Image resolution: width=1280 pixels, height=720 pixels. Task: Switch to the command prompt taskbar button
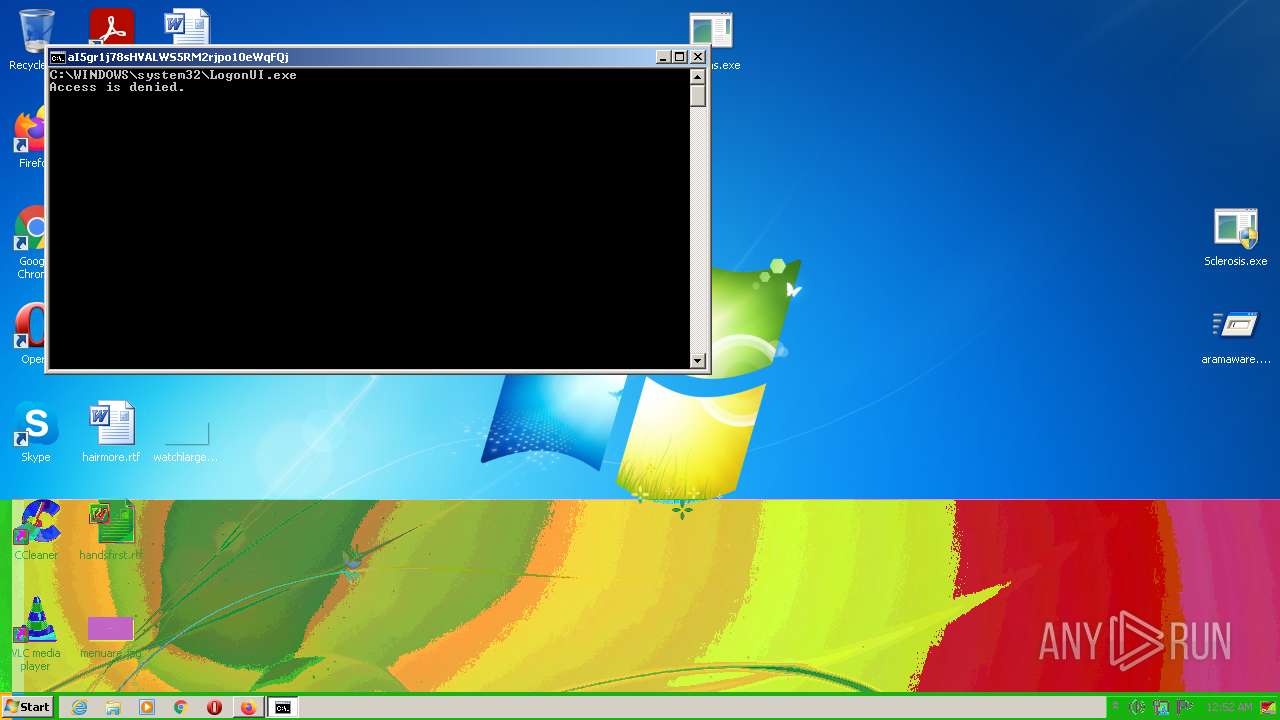point(283,707)
